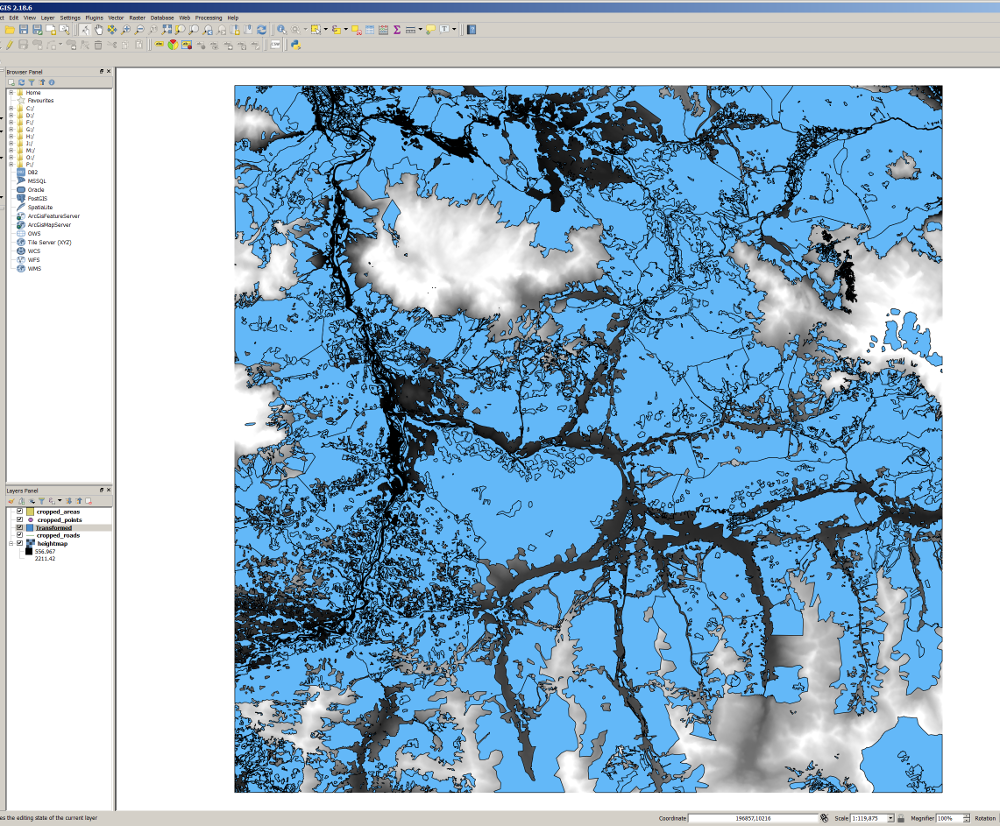Click filter legend icon in Layers Panel
1000x826 pixels.
41,500
